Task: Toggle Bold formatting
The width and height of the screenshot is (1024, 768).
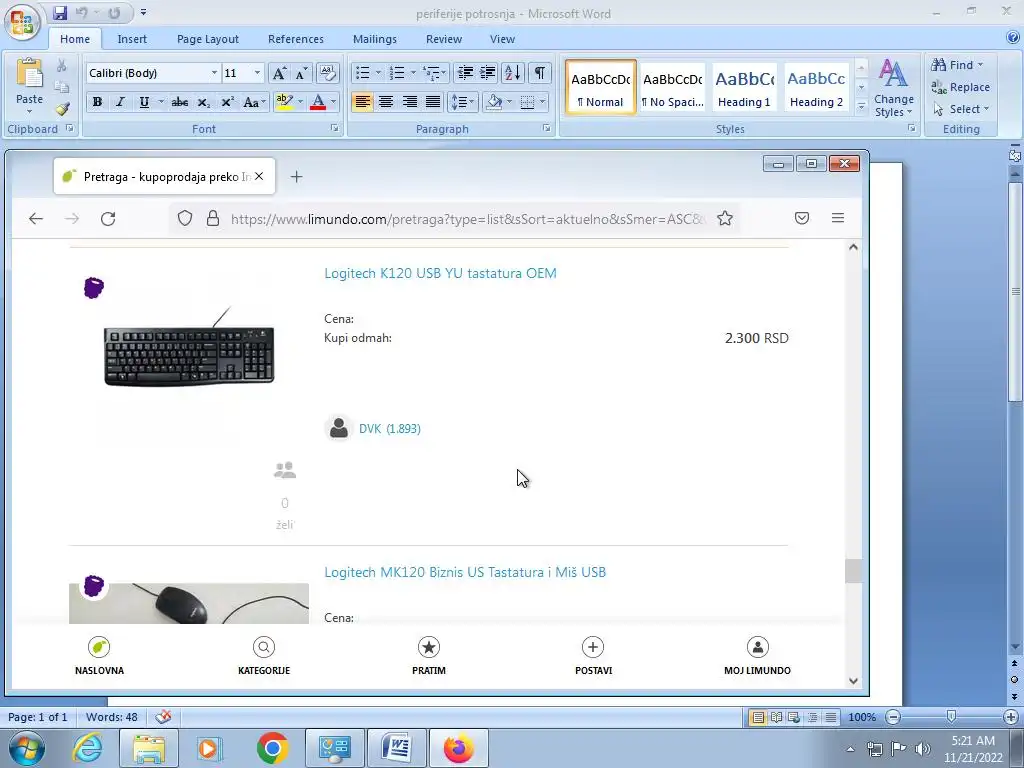Action: [x=97, y=103]
